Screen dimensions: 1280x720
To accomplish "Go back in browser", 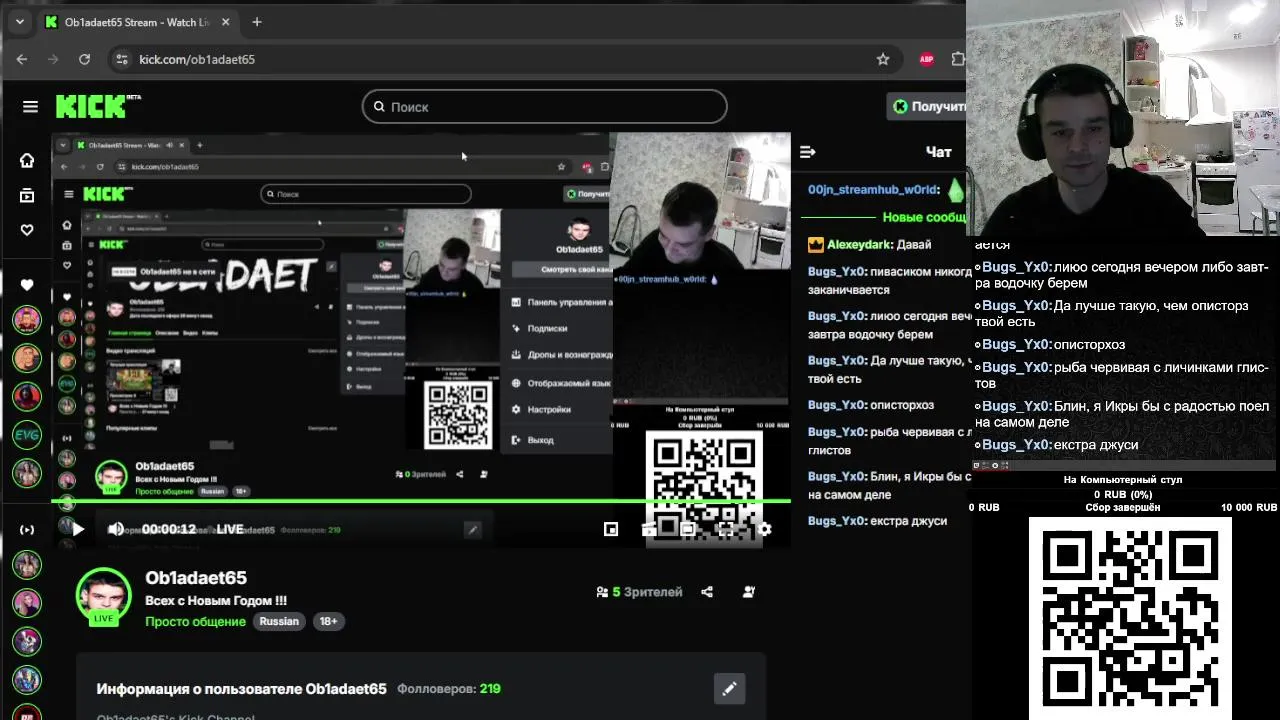I will click(22, 59).
